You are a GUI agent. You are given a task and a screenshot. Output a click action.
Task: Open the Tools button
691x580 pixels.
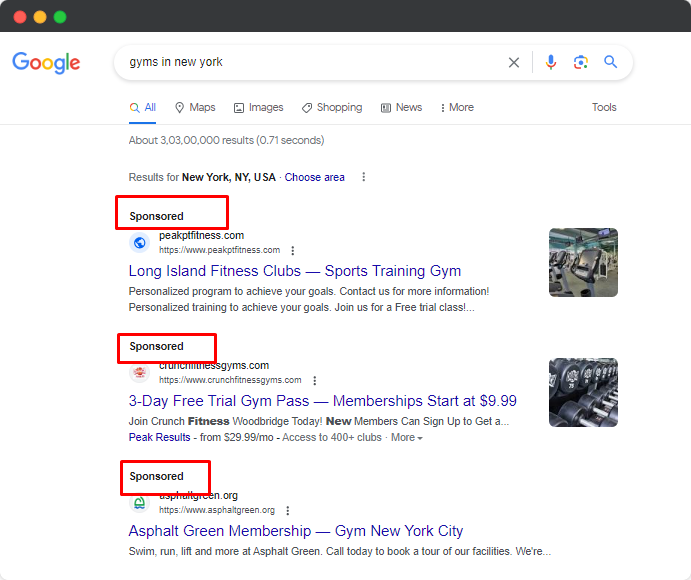tap(604, 108)
